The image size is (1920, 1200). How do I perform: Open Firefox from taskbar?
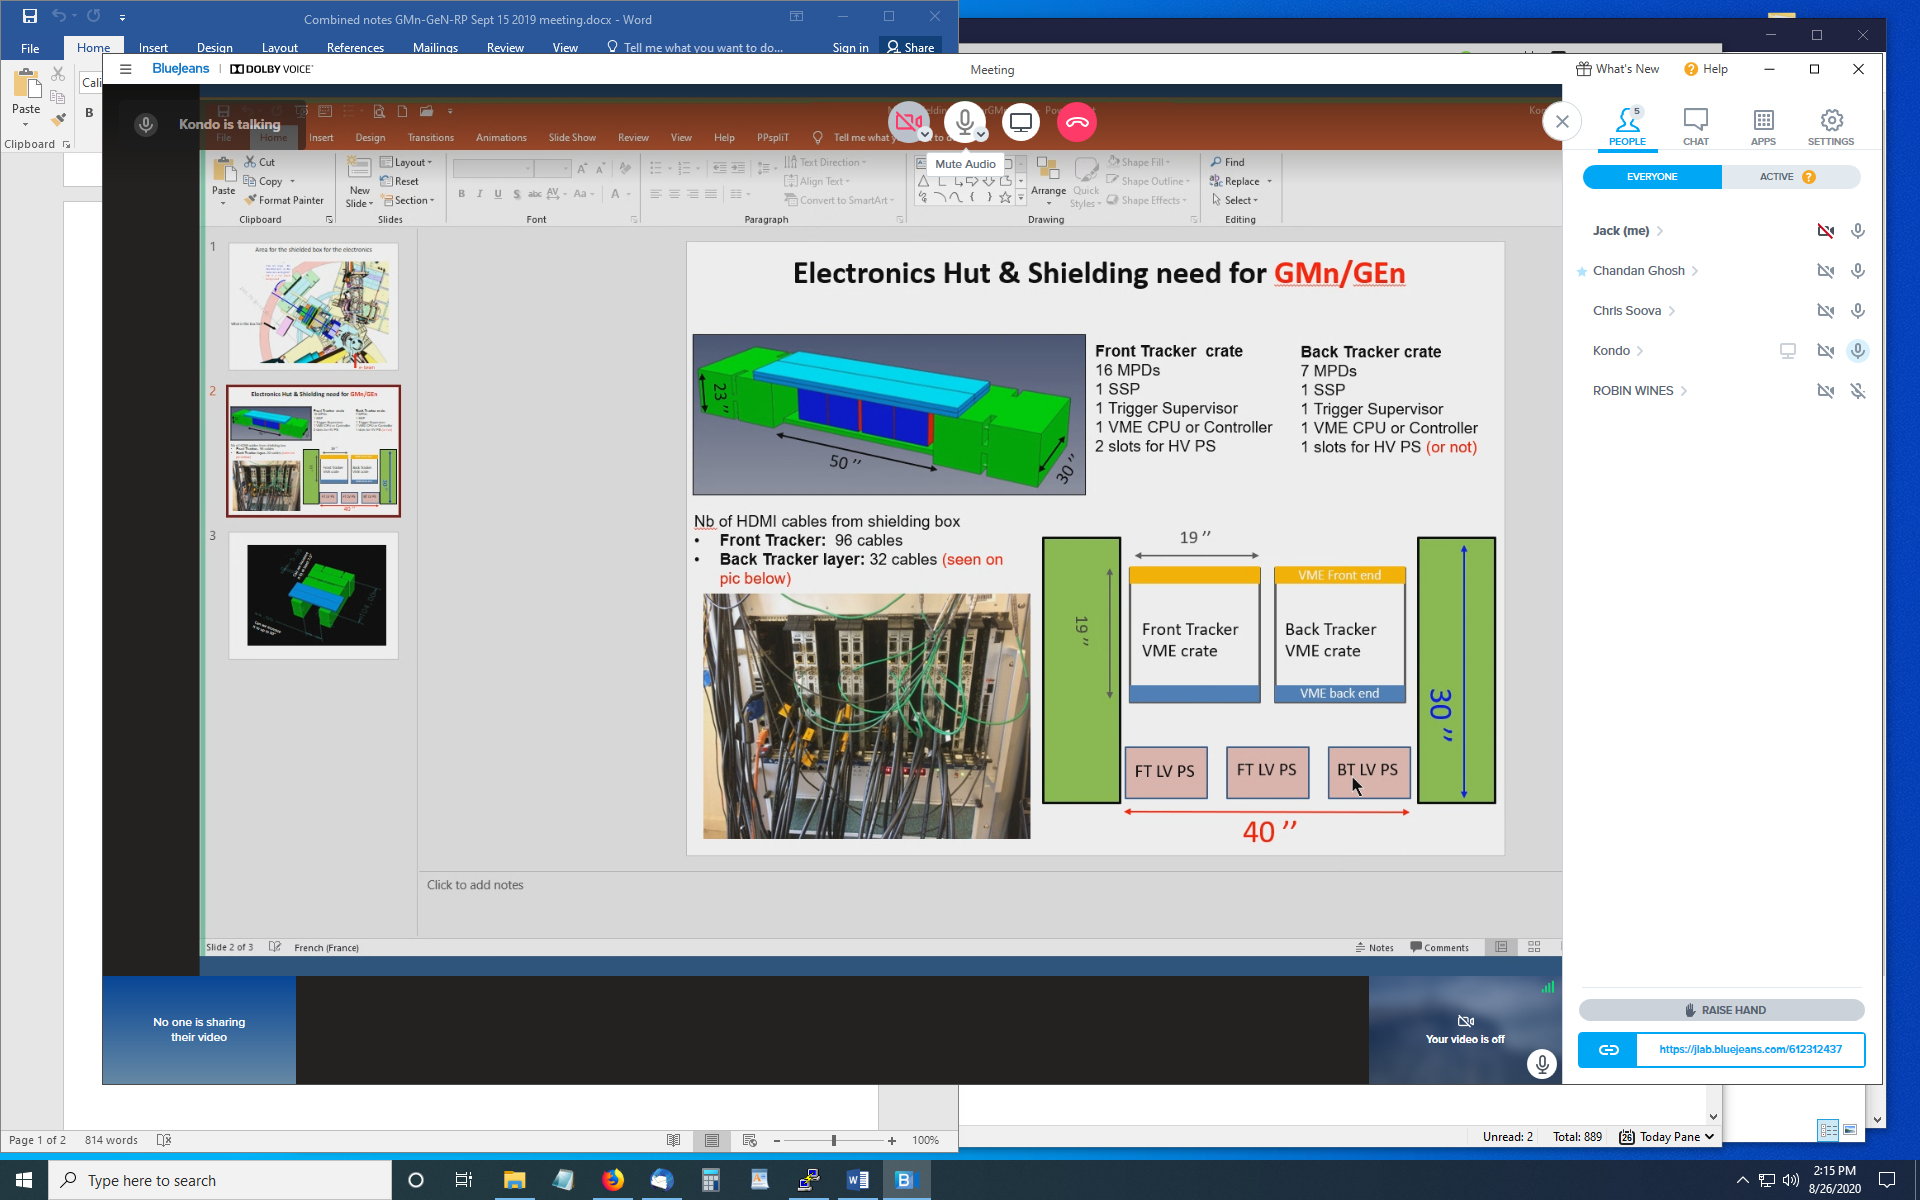pyautogui.click(x=612, y=1180)
